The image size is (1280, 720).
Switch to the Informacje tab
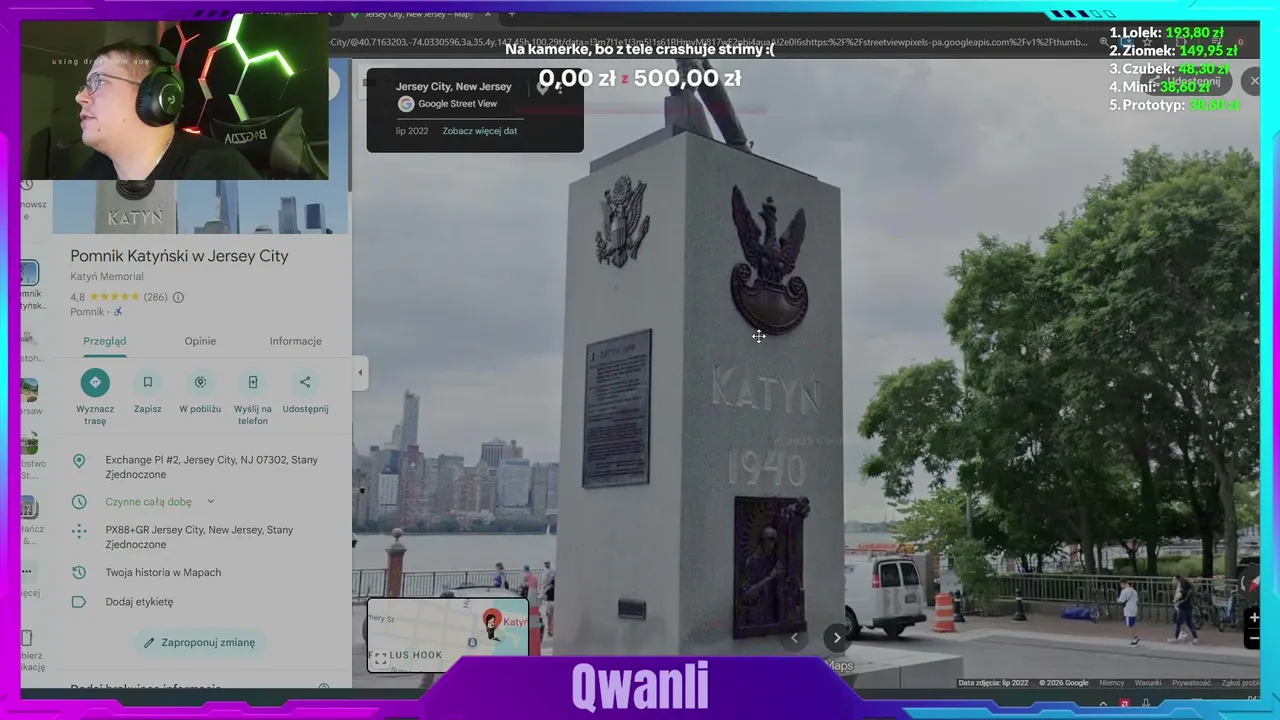[296, 341]
